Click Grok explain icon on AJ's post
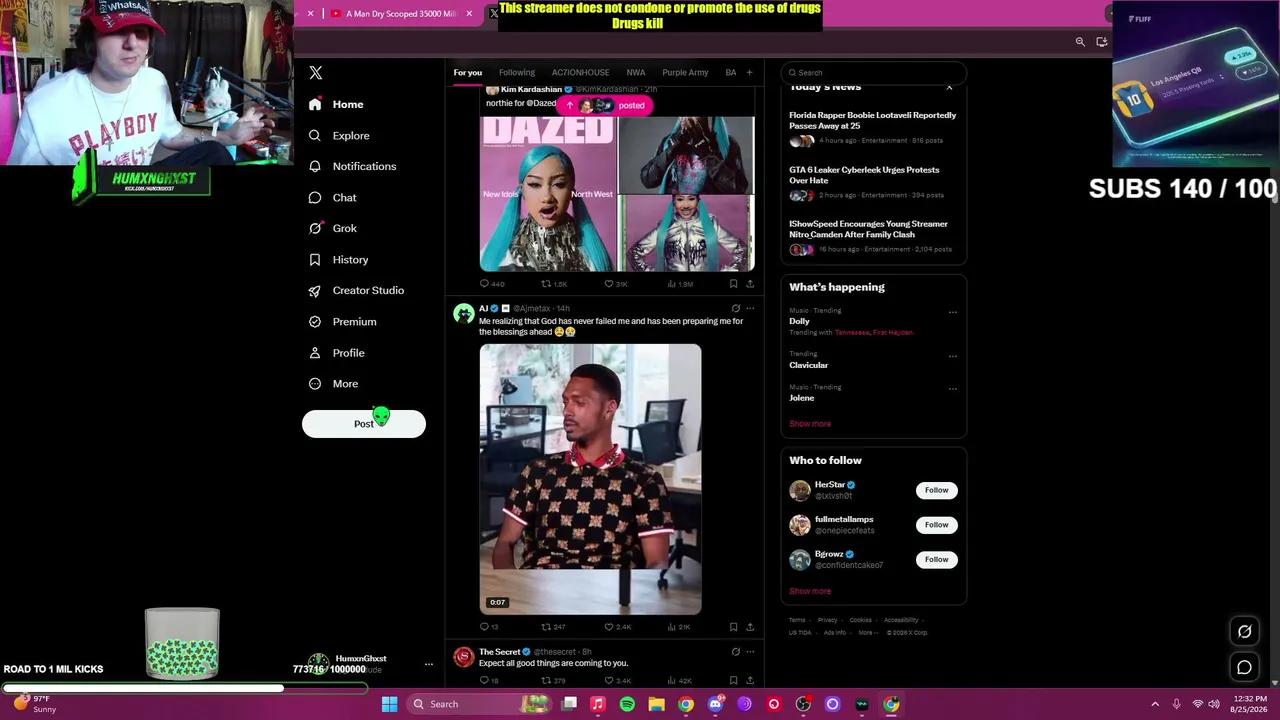 [x=735, y=308]
